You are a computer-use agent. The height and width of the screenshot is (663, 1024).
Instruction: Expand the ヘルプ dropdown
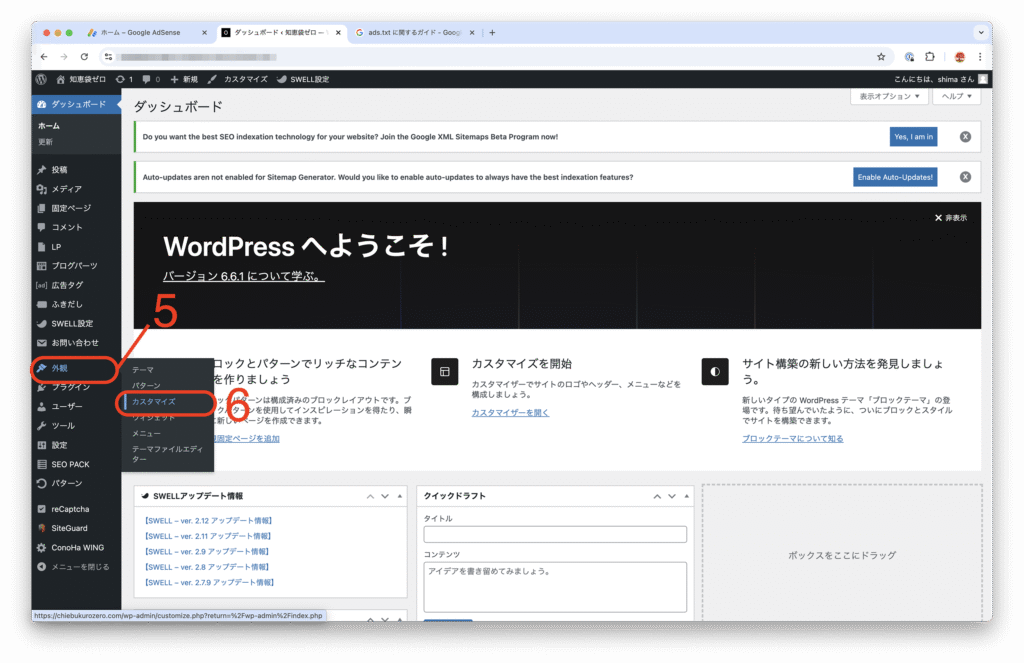[x=957, y=96]
